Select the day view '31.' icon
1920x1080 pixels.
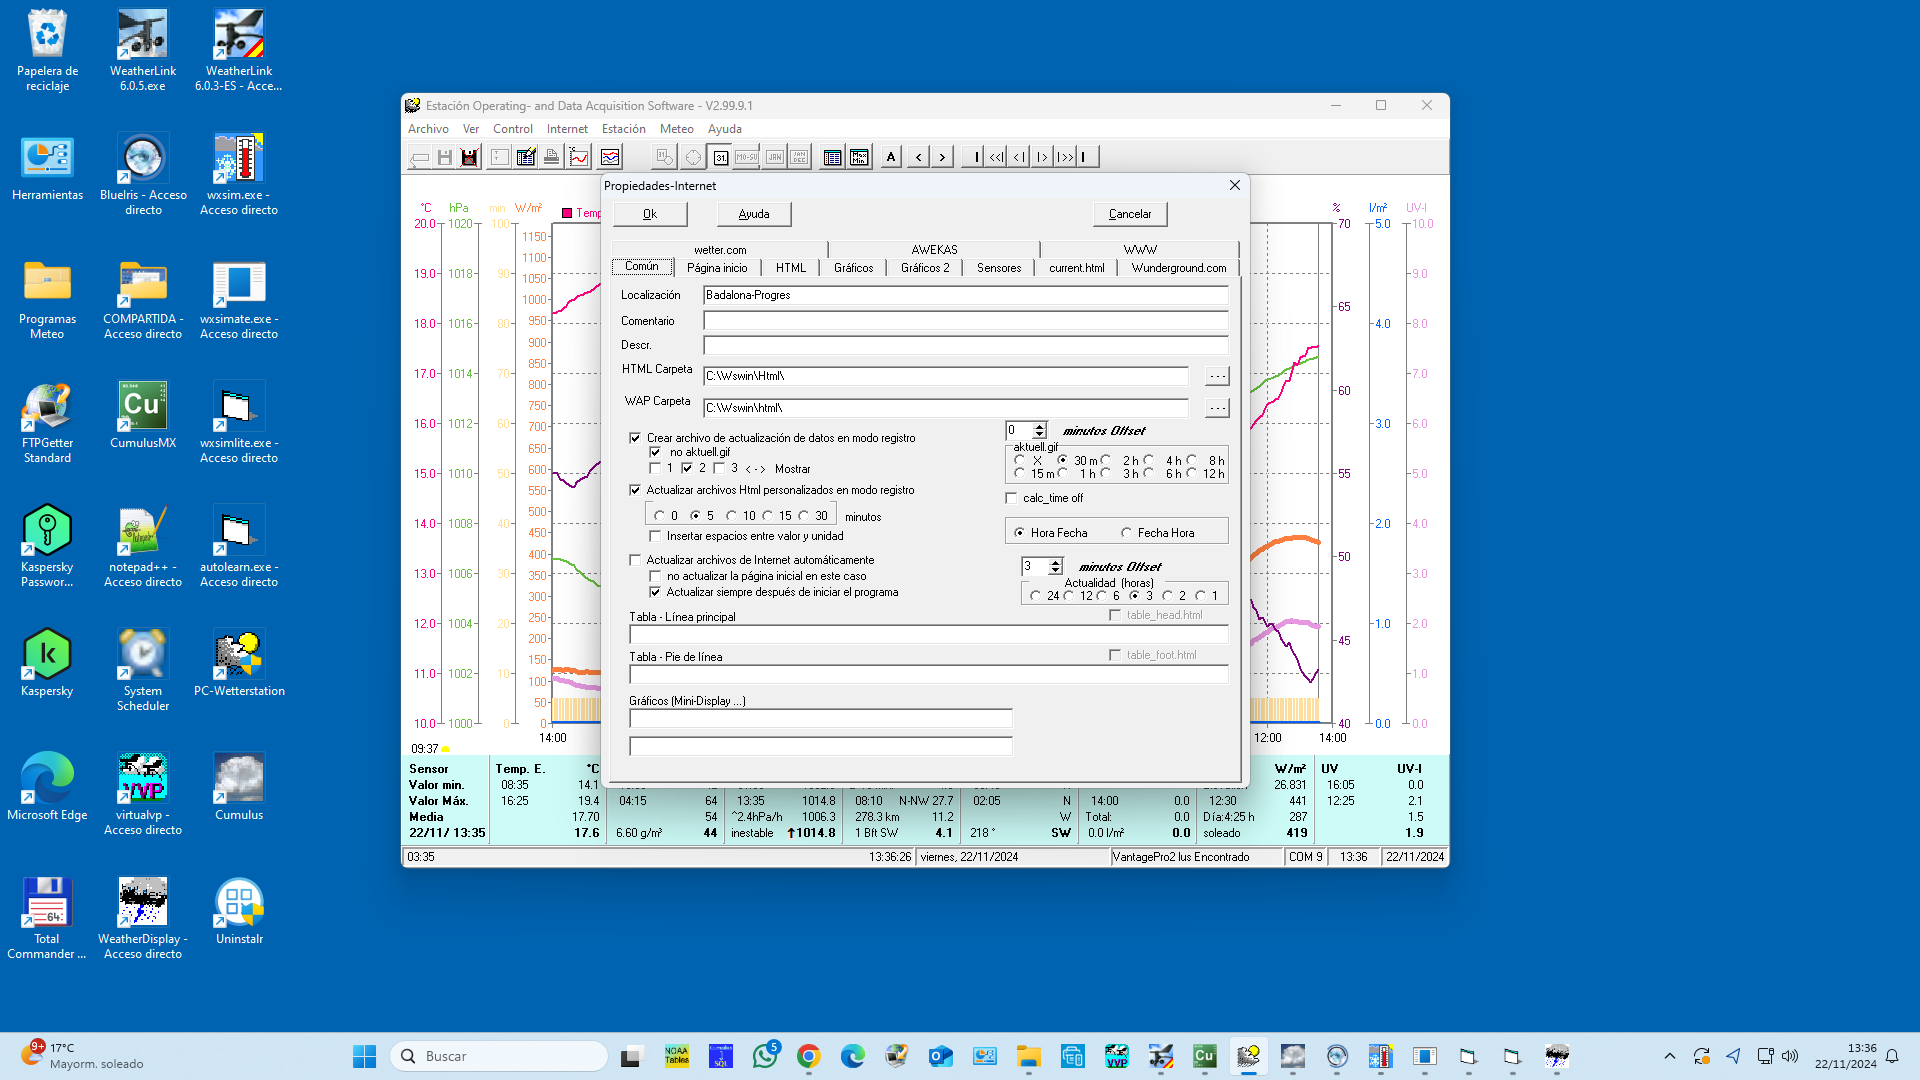coord(720,157)
